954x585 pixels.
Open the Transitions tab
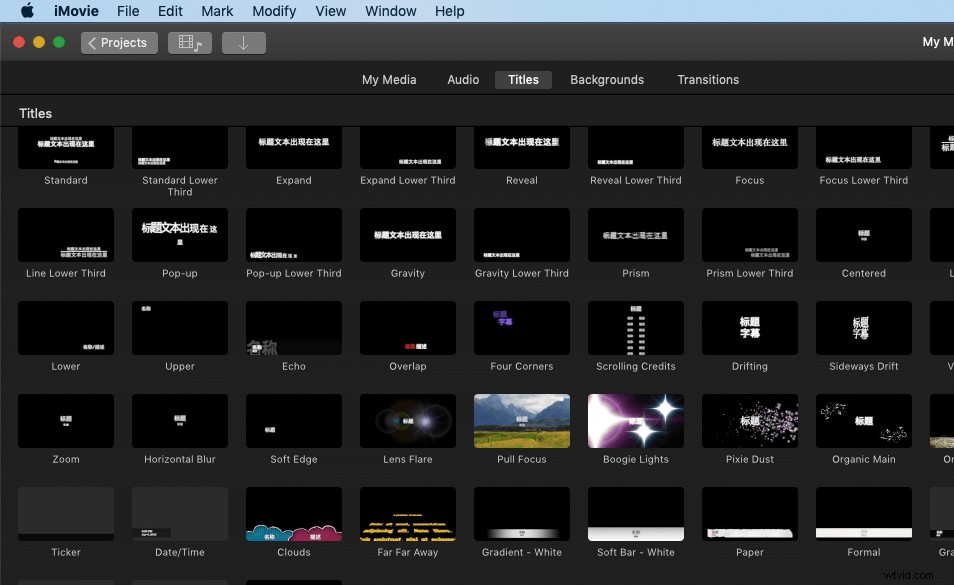pyautogui.click(x=707, y=79)
